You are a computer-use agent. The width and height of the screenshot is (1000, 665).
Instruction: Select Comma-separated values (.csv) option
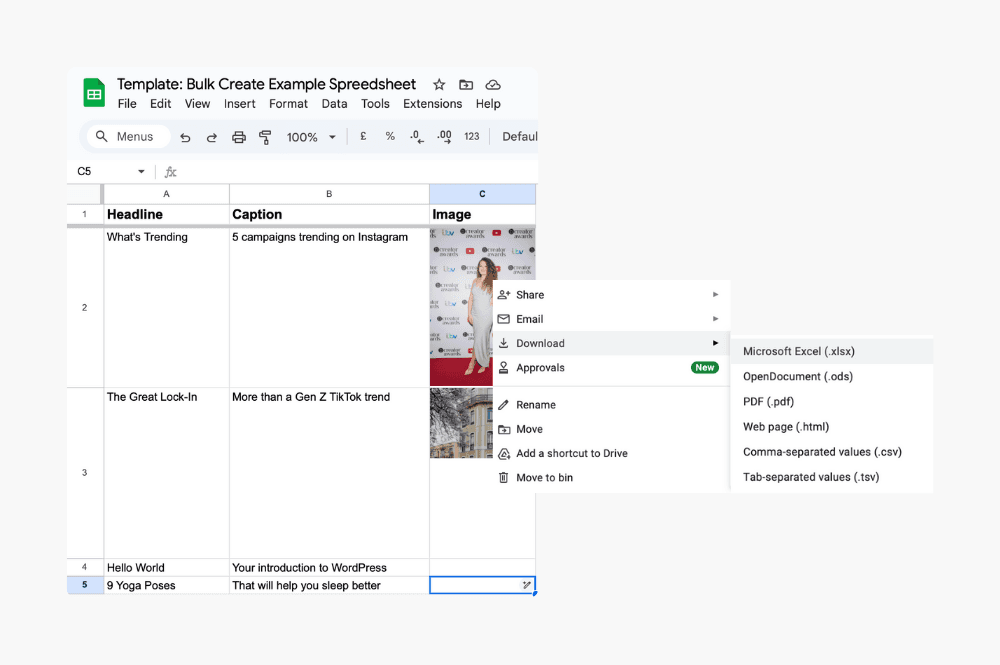(822, 452)
